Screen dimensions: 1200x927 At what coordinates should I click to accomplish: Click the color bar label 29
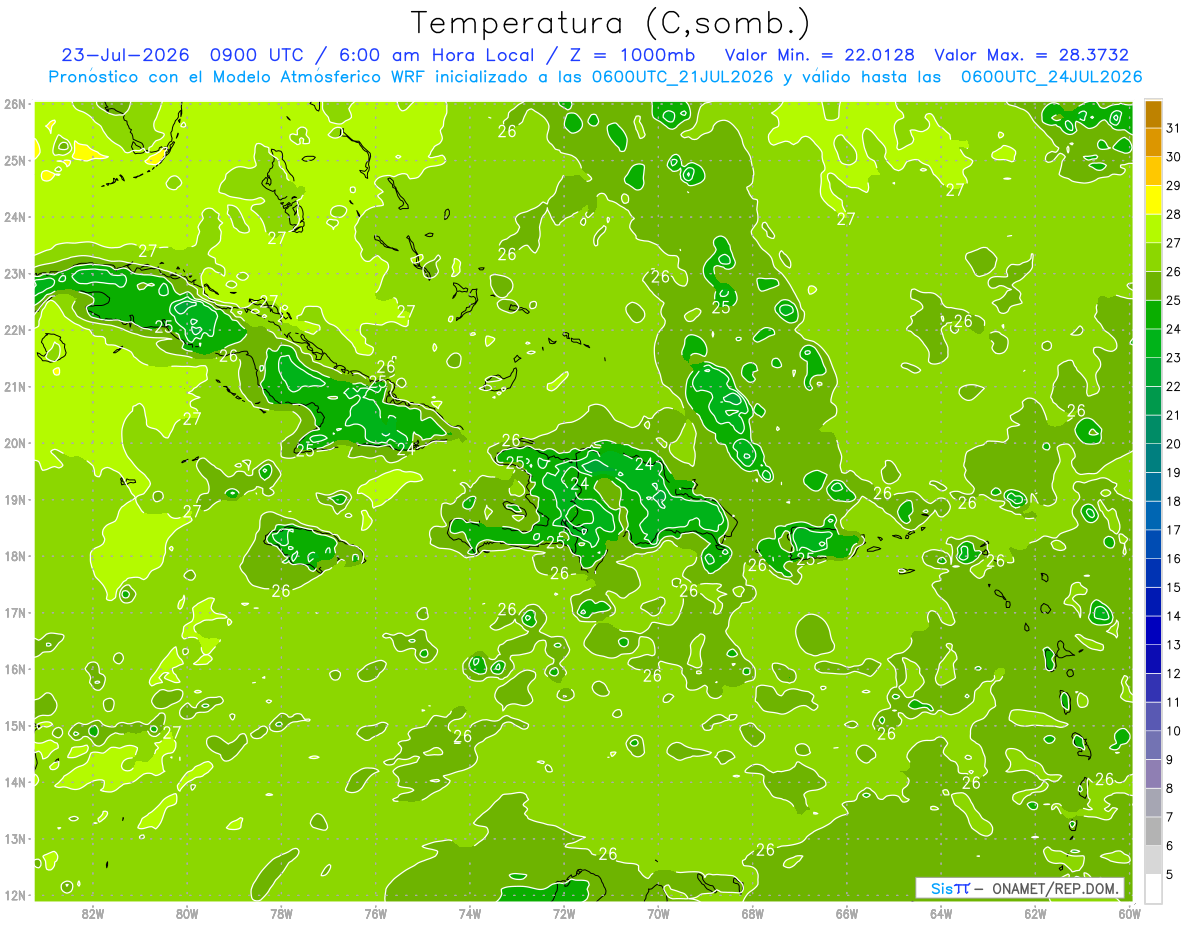click(x=1174, y=185)
